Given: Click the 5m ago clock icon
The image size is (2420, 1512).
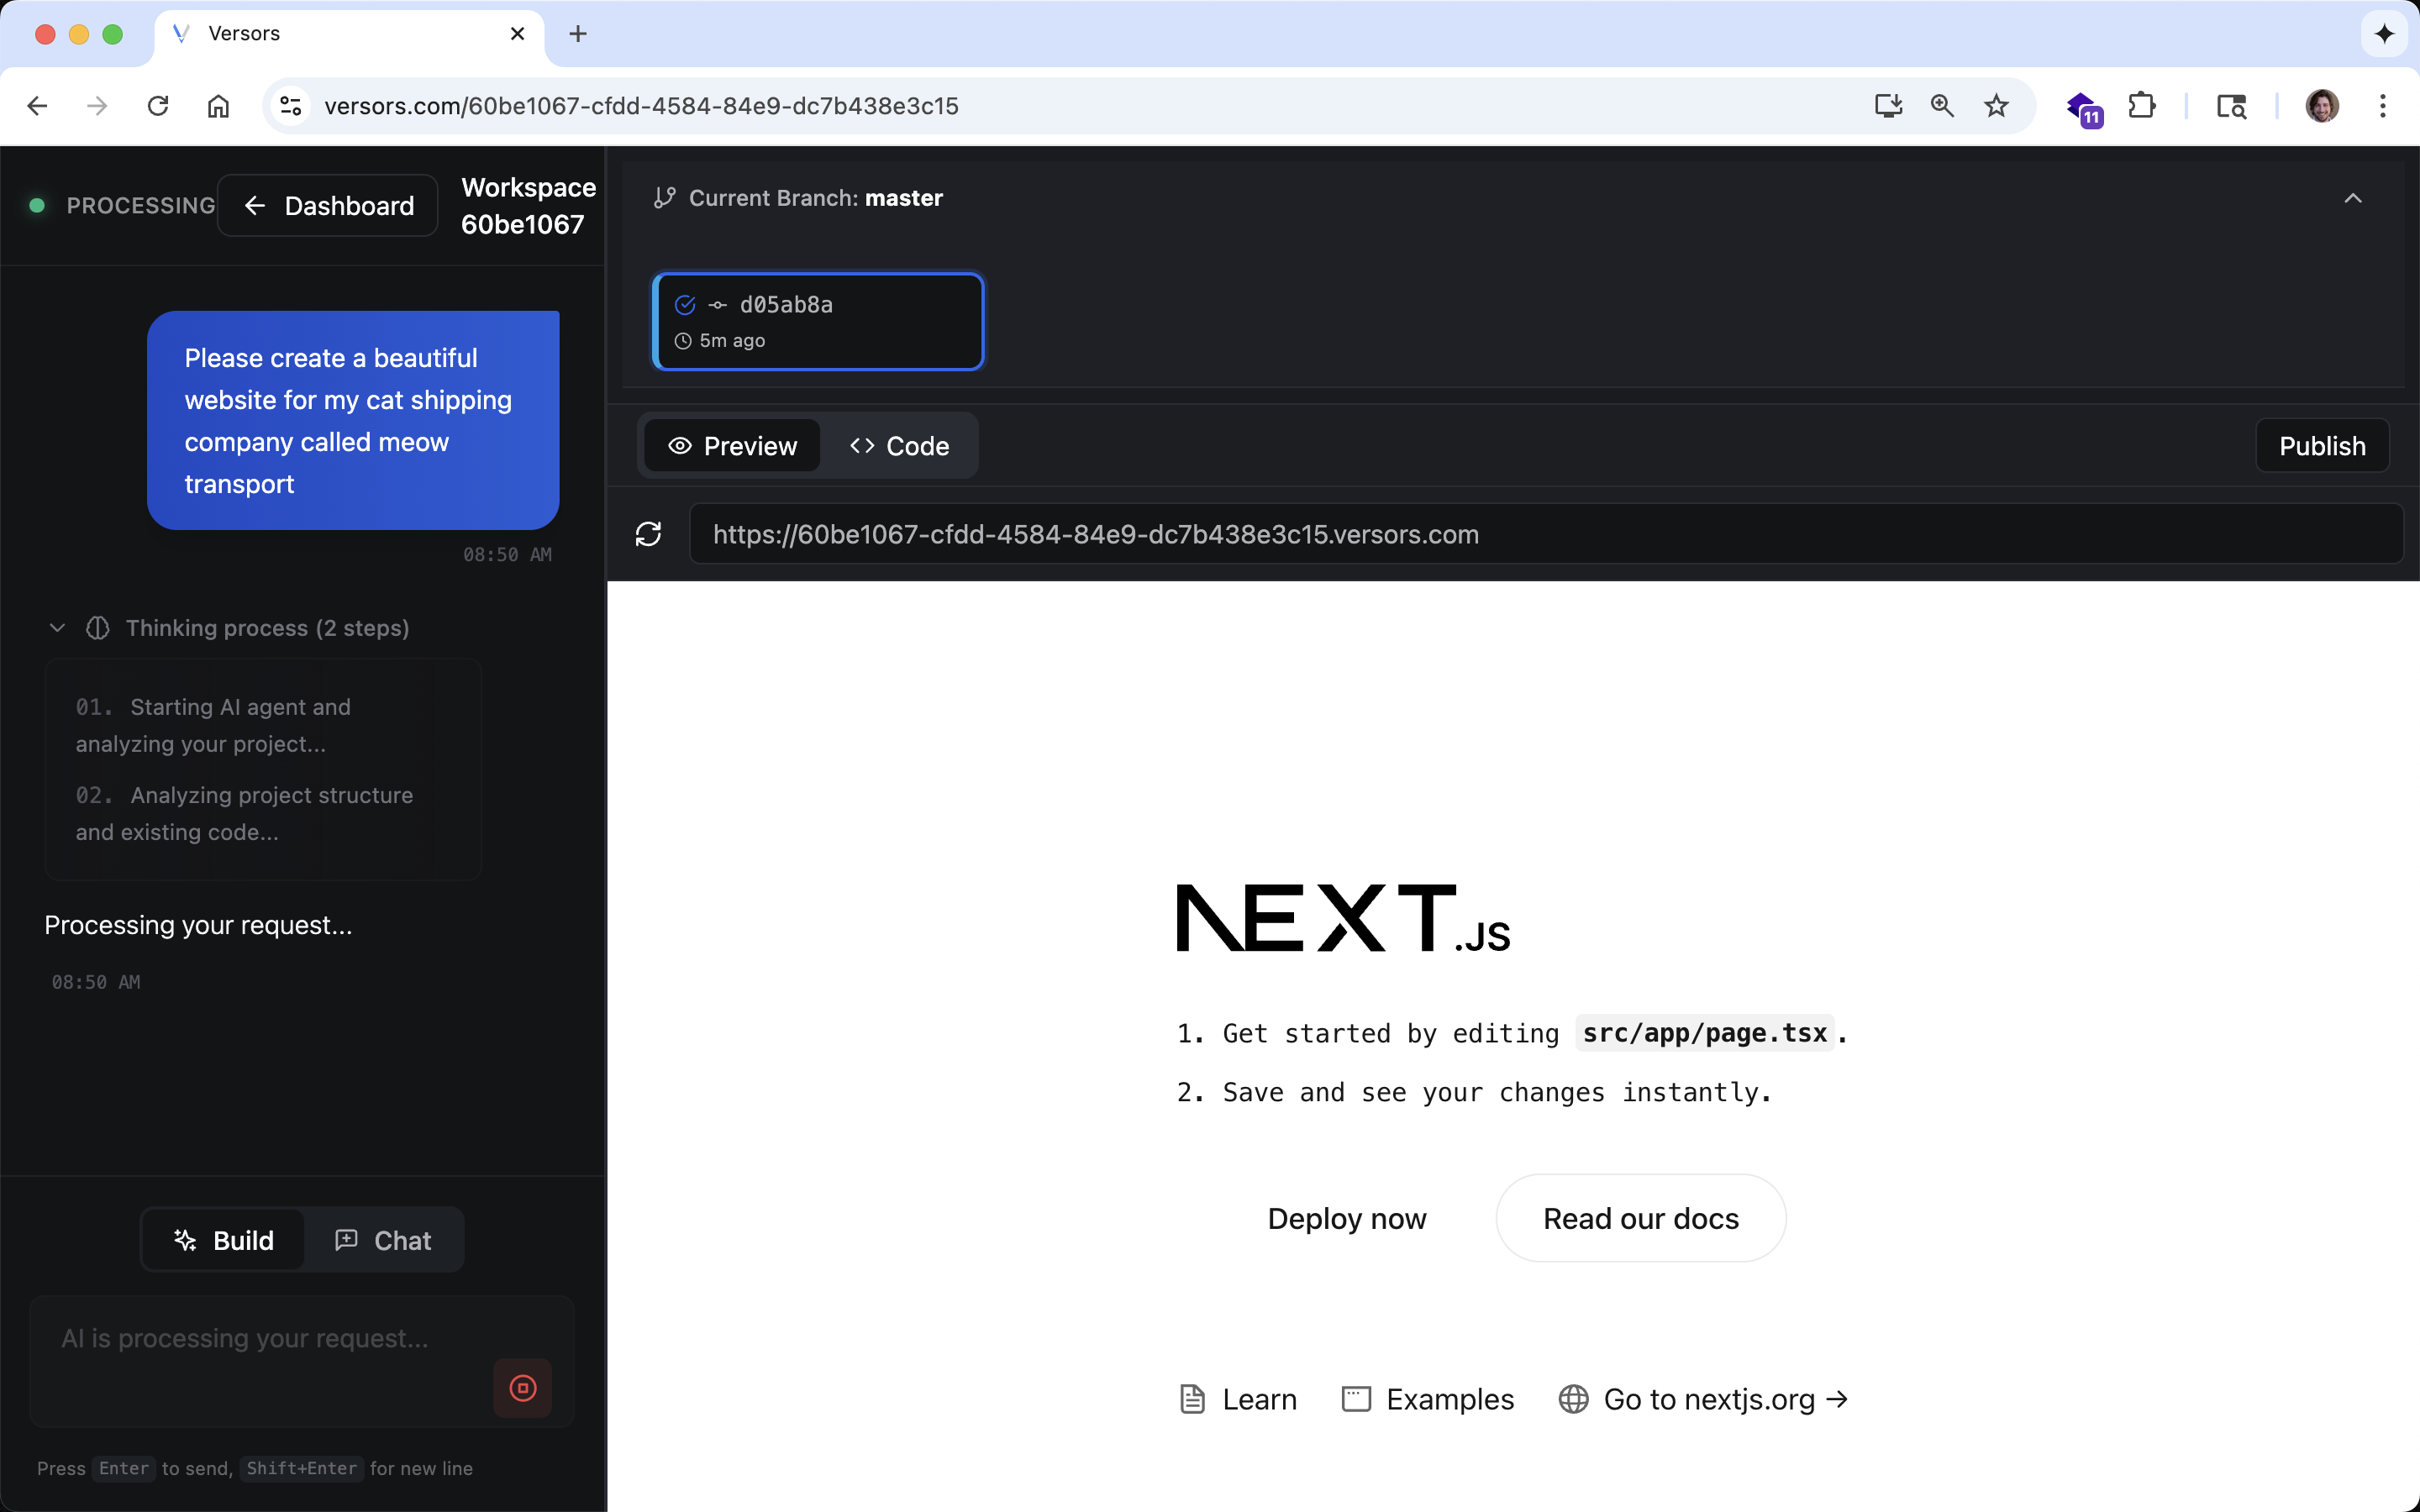Looking at the screenshot, I should pos(683,341).
